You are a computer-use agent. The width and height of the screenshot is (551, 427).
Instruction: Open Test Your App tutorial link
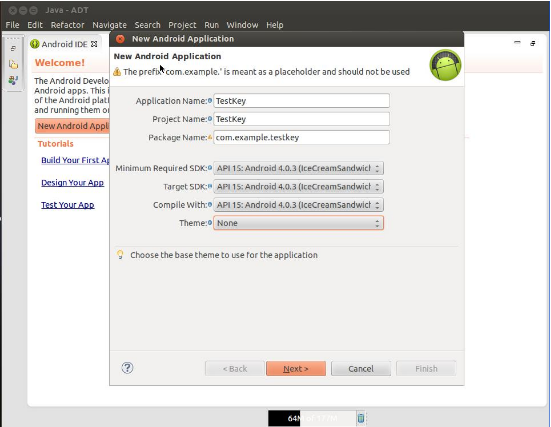(67, 205)
